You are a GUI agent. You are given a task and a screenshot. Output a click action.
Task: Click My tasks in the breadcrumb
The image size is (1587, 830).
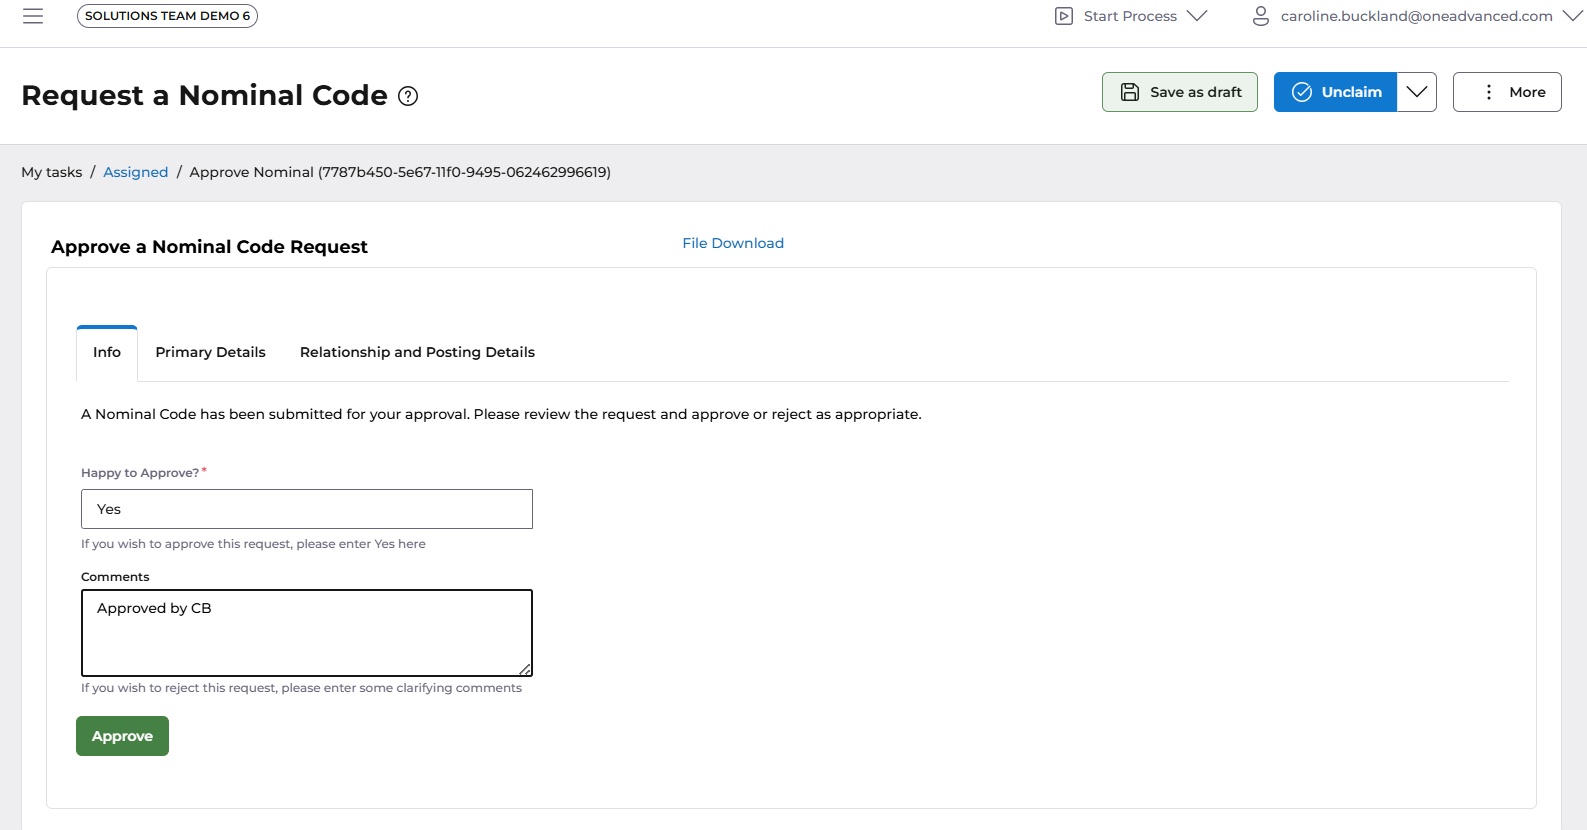(x=52, y=172)
